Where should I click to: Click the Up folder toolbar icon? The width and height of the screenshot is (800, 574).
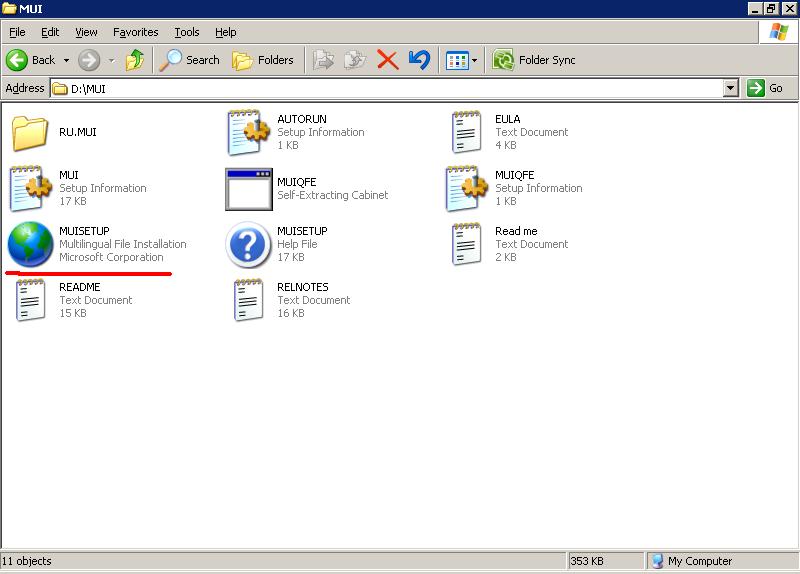coord(135,60)
